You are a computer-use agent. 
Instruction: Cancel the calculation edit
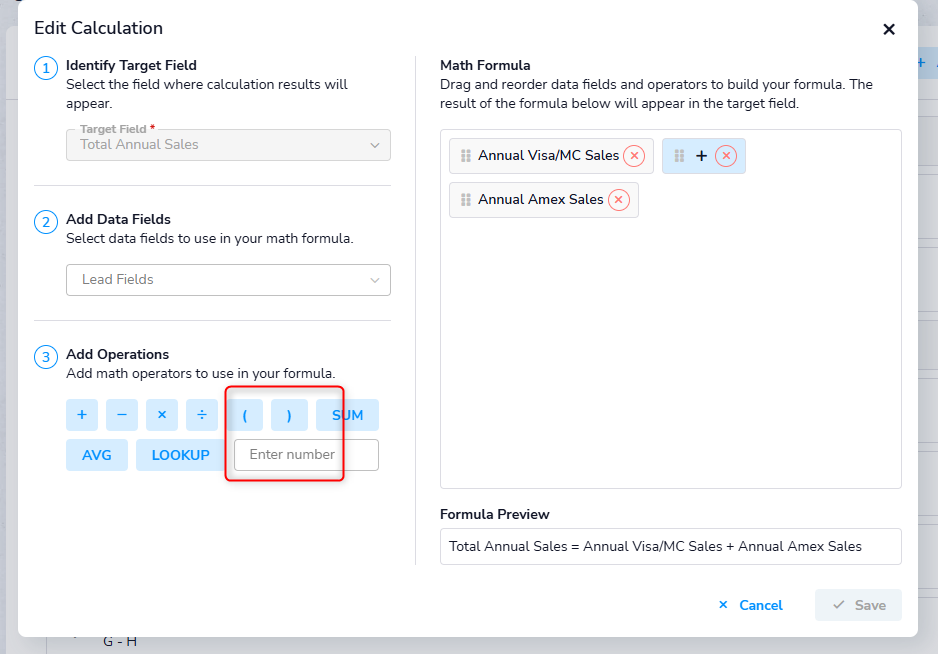(751, 605)
